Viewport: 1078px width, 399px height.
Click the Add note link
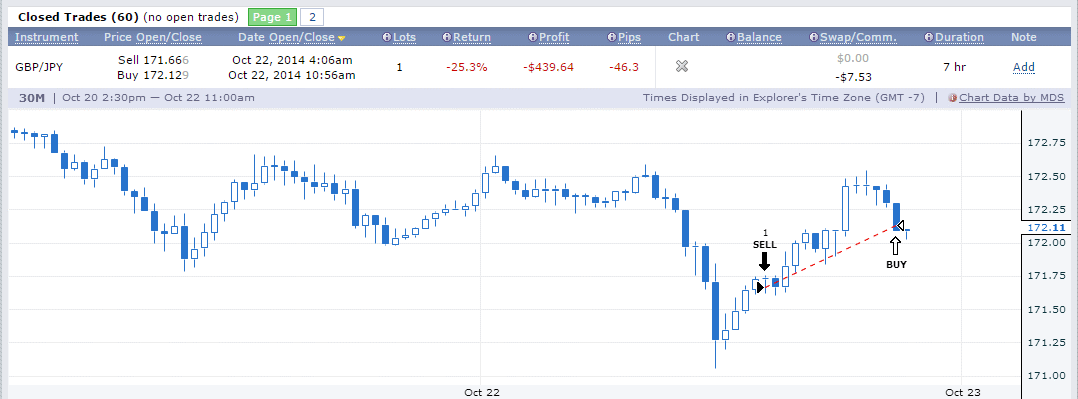coord(1023,67)
